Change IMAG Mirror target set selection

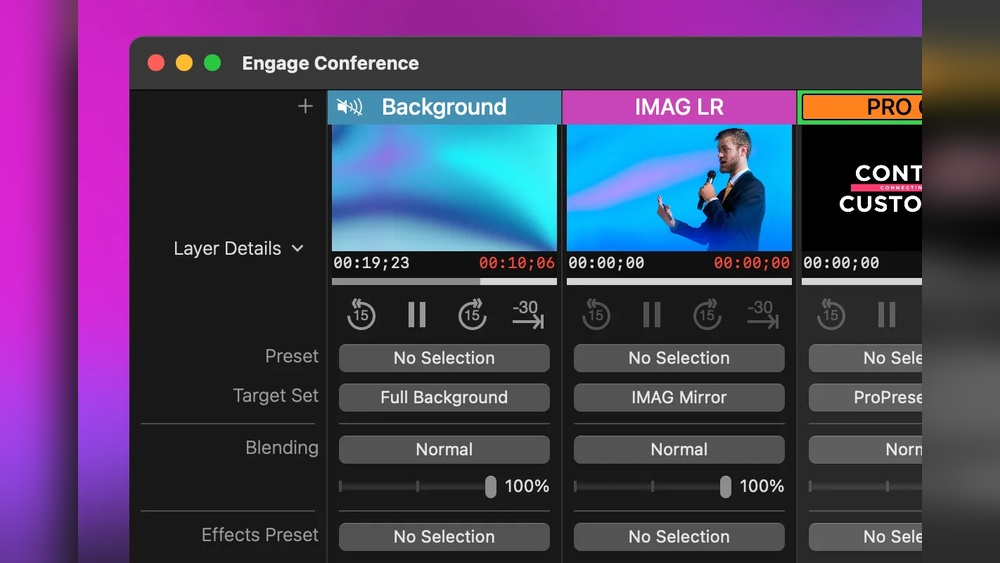[x=679, y=397]
